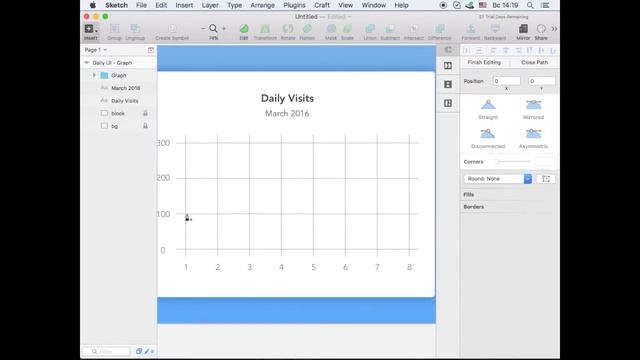Show hidden toolbar items via overflow chevron
Screen dimensions: 640x360
[x=554, y=29]
